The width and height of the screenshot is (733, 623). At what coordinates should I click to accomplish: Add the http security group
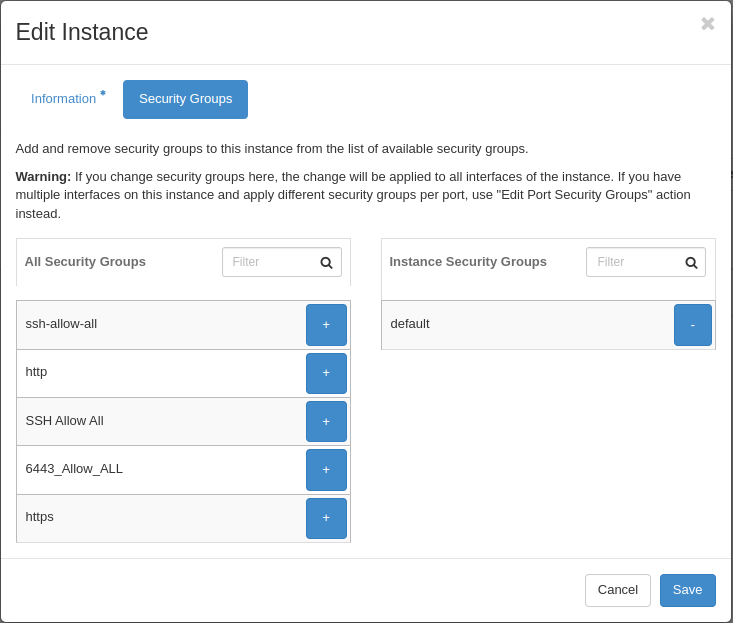coord(326,373)
